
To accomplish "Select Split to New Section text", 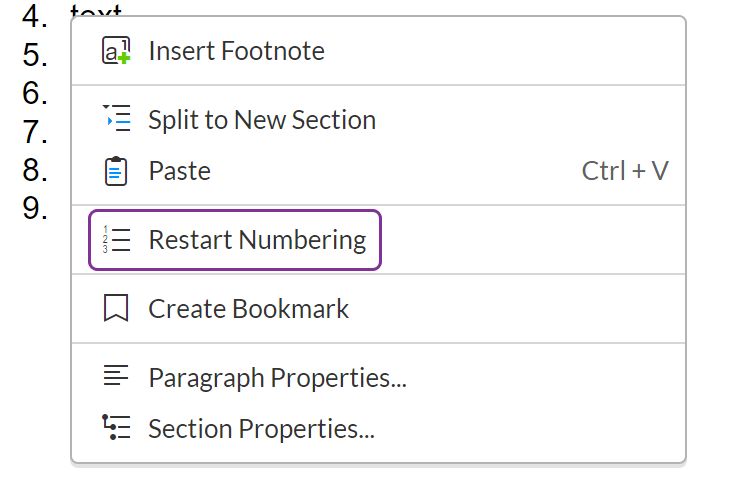I will 262,120.
